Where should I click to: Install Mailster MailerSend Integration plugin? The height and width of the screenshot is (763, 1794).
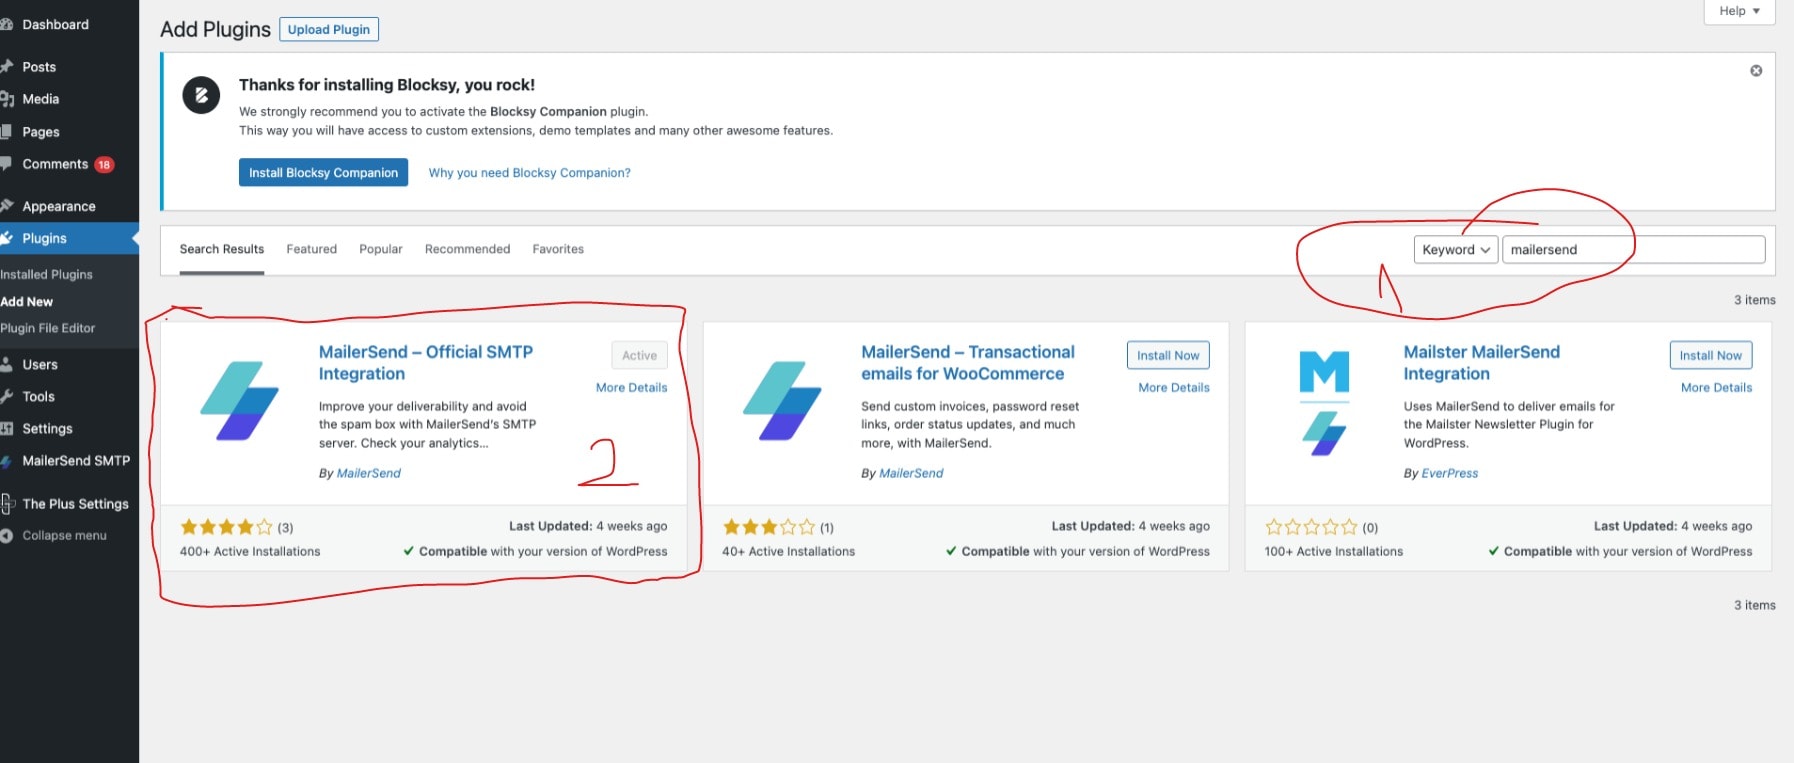tap(1711, 355)
